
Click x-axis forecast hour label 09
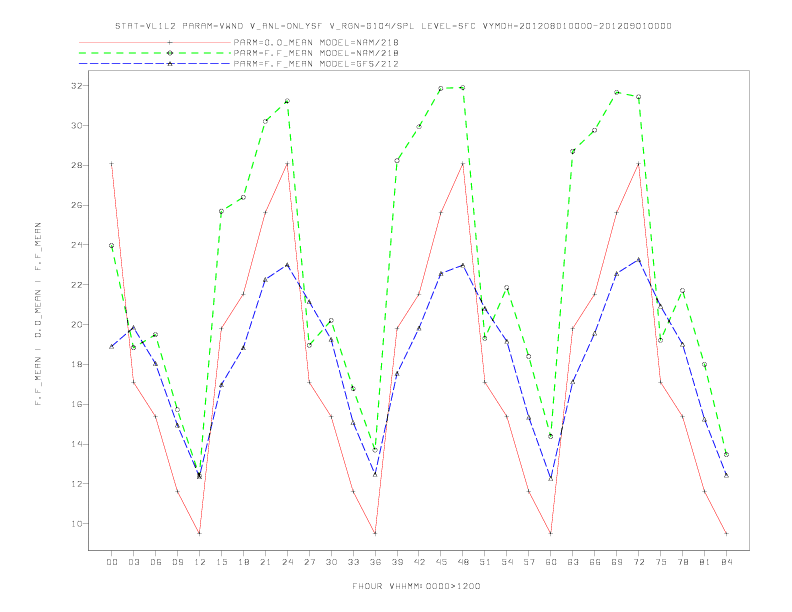point(177,562)
